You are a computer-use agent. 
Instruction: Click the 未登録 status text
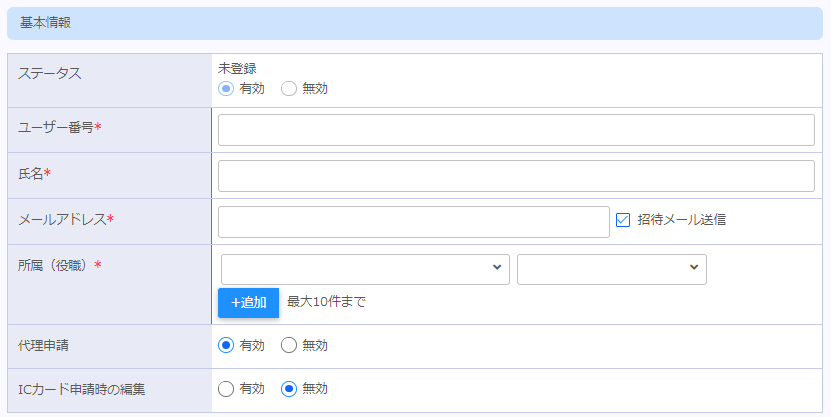coord(237,69)
